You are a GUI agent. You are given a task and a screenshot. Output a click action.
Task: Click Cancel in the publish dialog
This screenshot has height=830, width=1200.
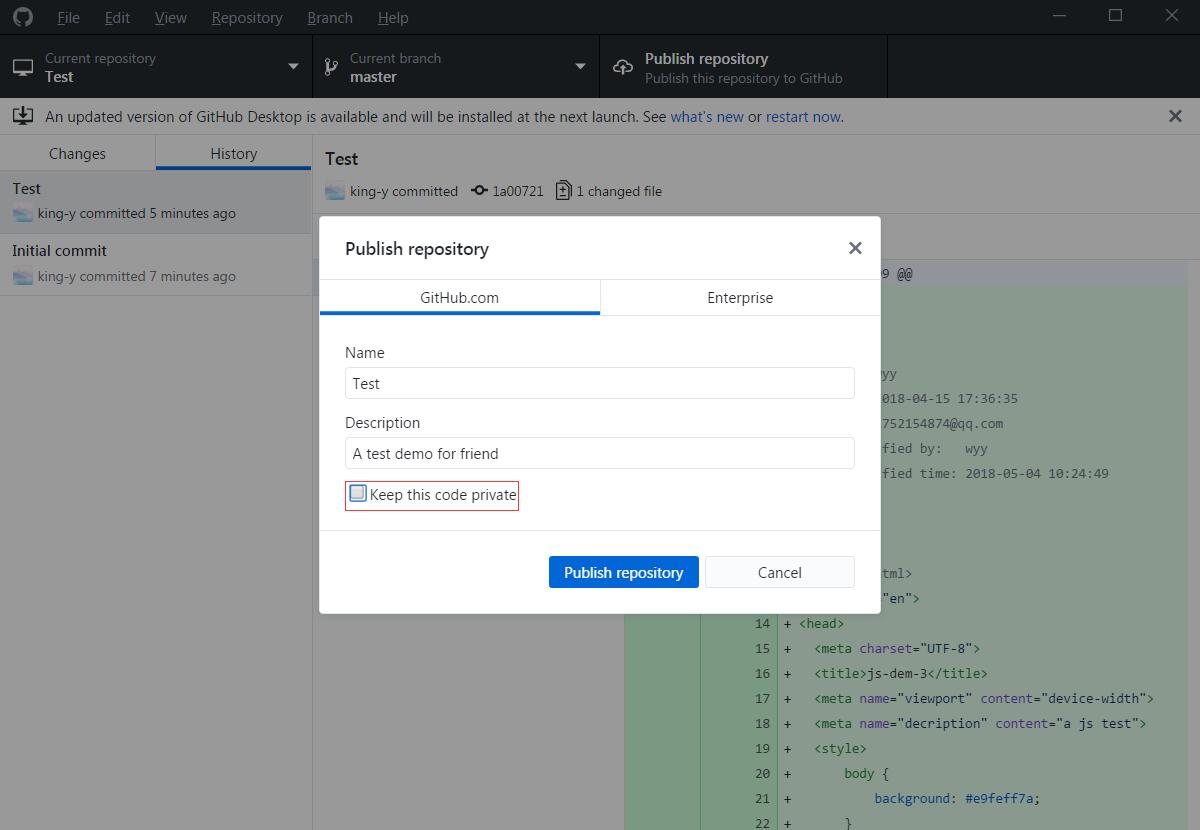779,572
